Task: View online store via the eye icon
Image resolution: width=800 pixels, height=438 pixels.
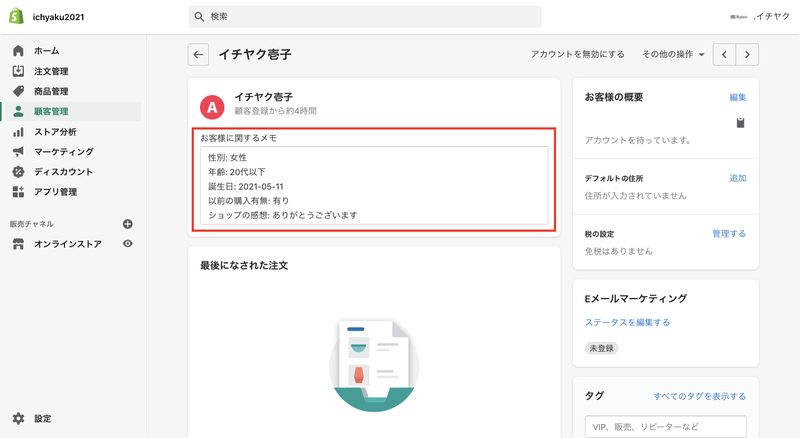Action: point(128,244)
